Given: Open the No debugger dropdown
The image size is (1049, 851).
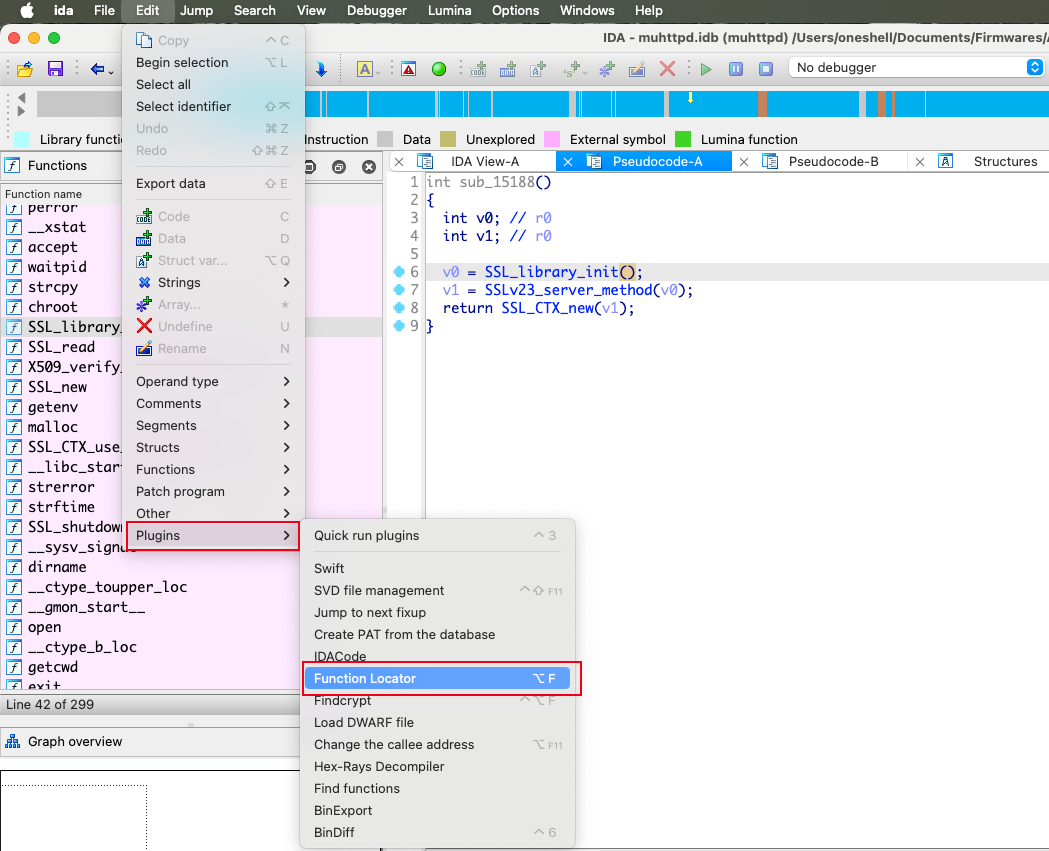Looking at the screenshot, I should pos(916,68).
